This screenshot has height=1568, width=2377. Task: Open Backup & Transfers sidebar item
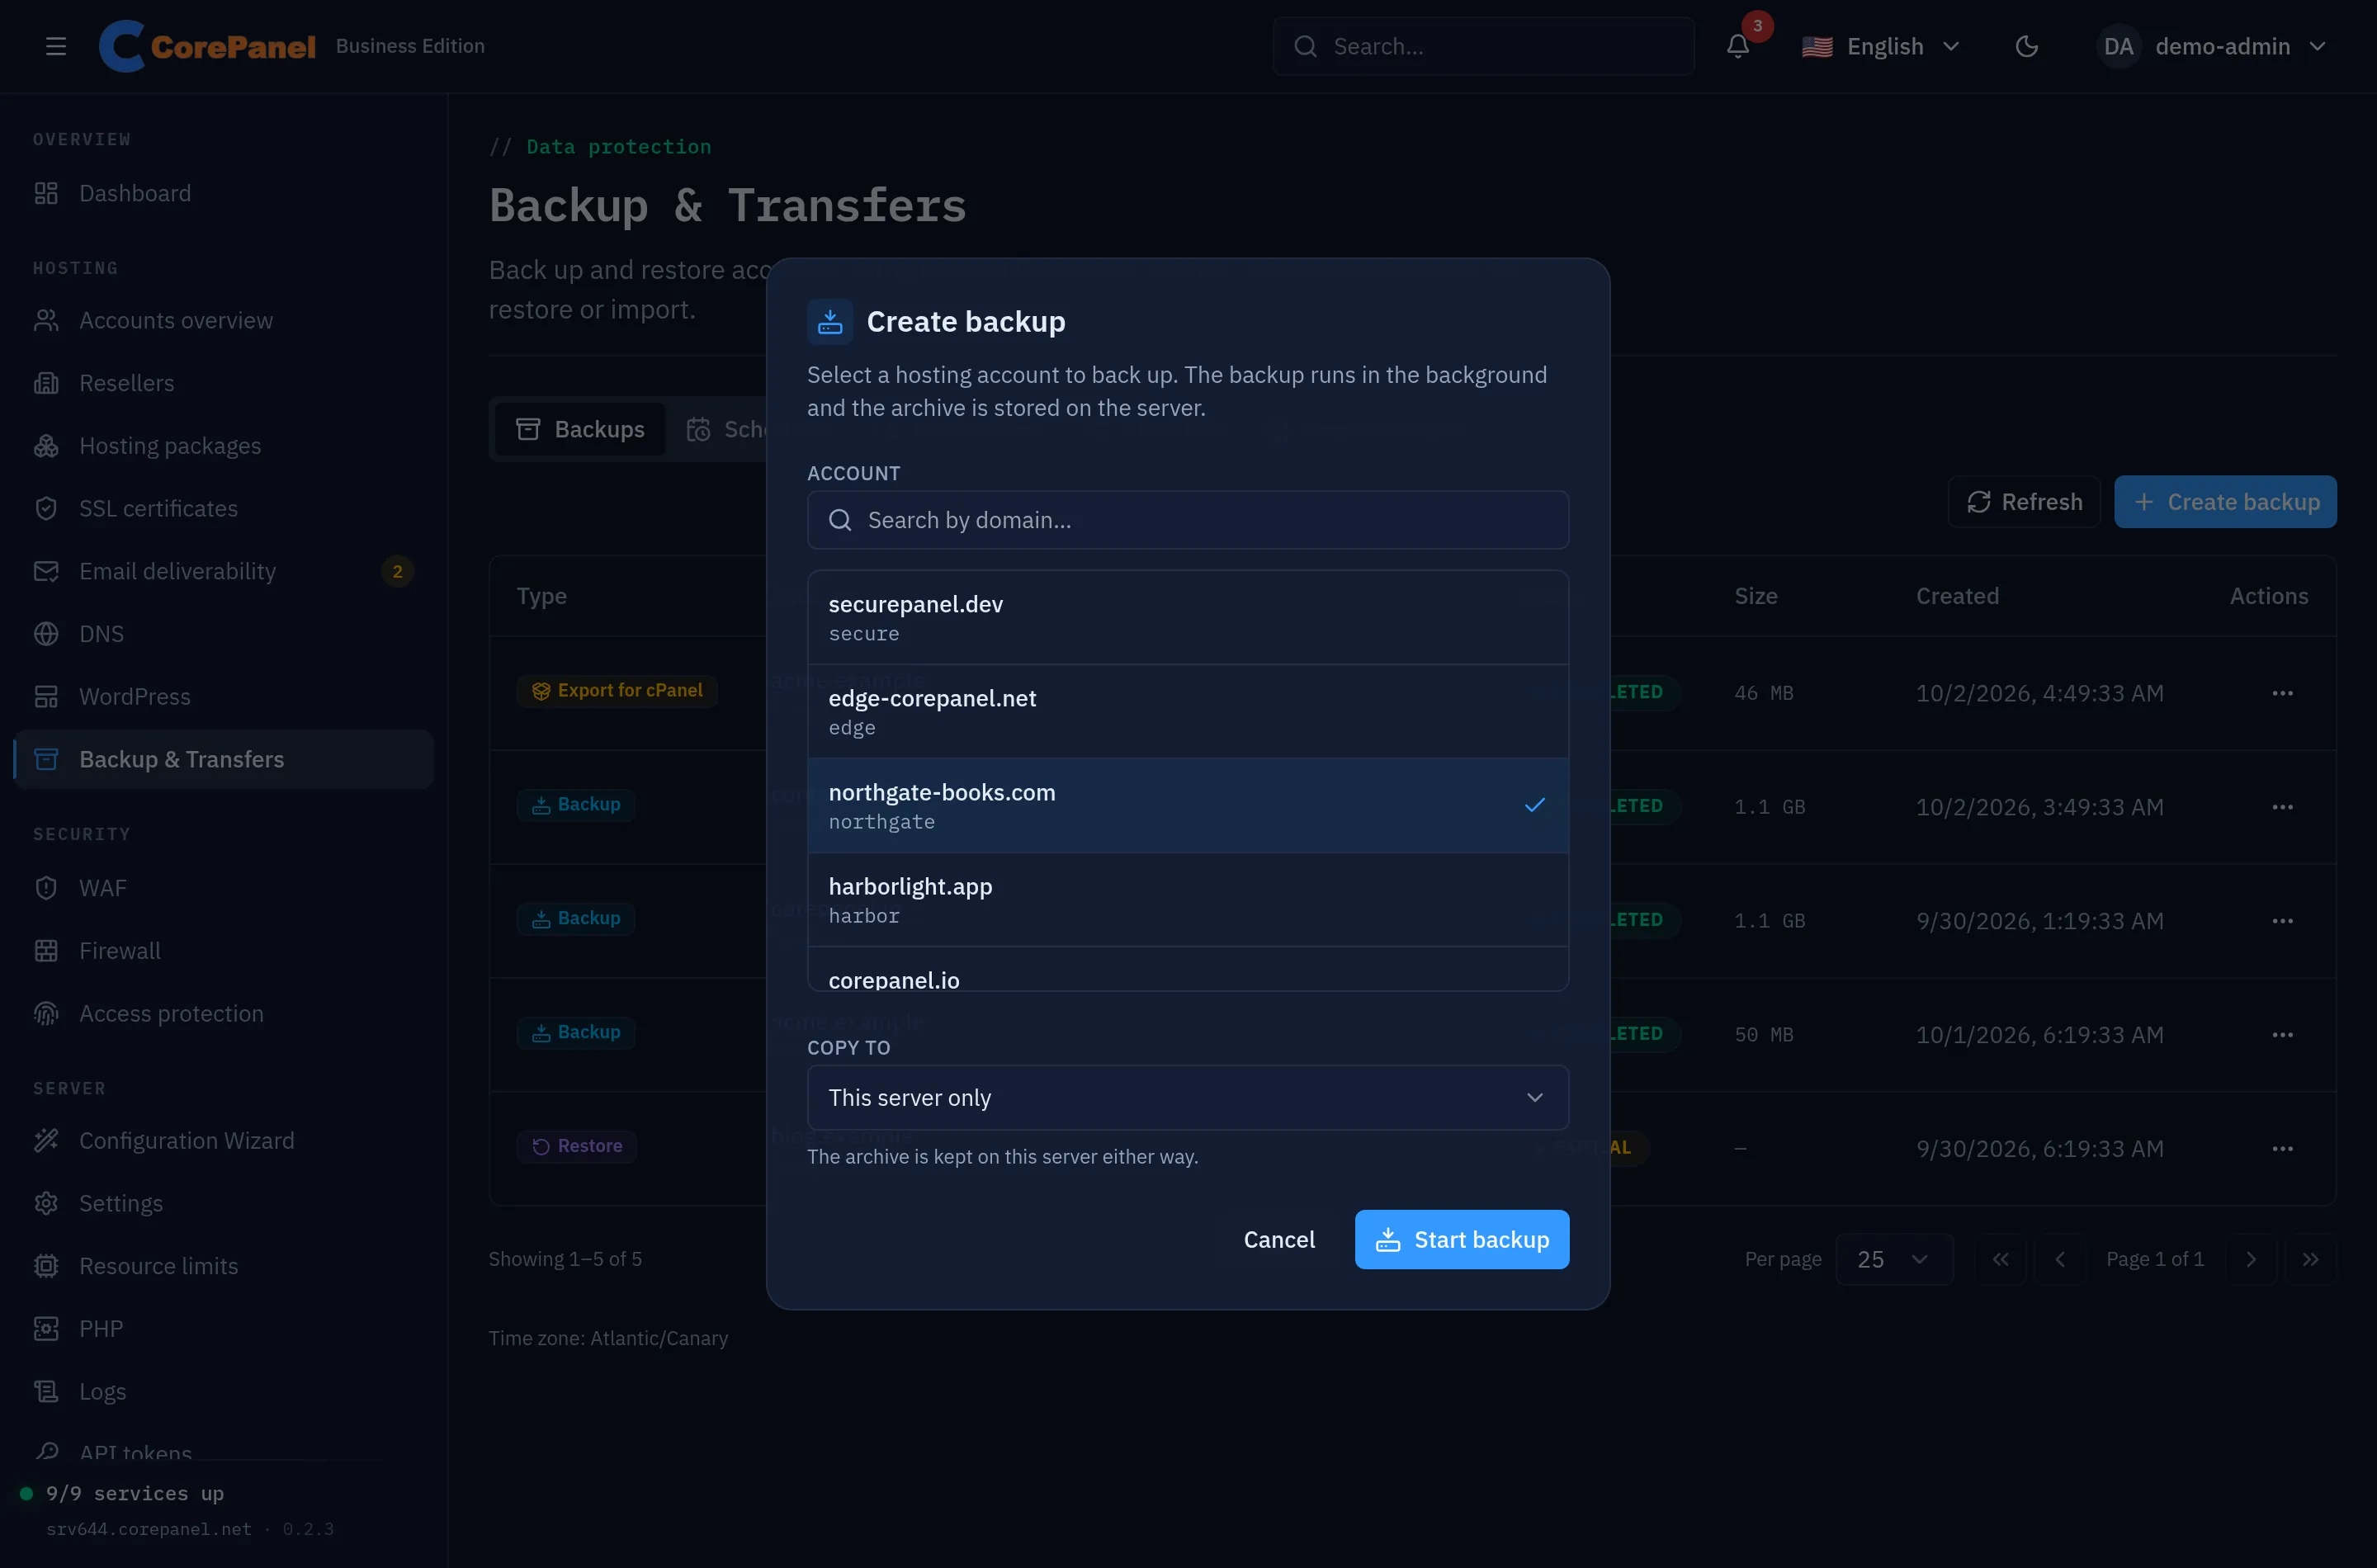pyautogui.click(x=224, y=759)
